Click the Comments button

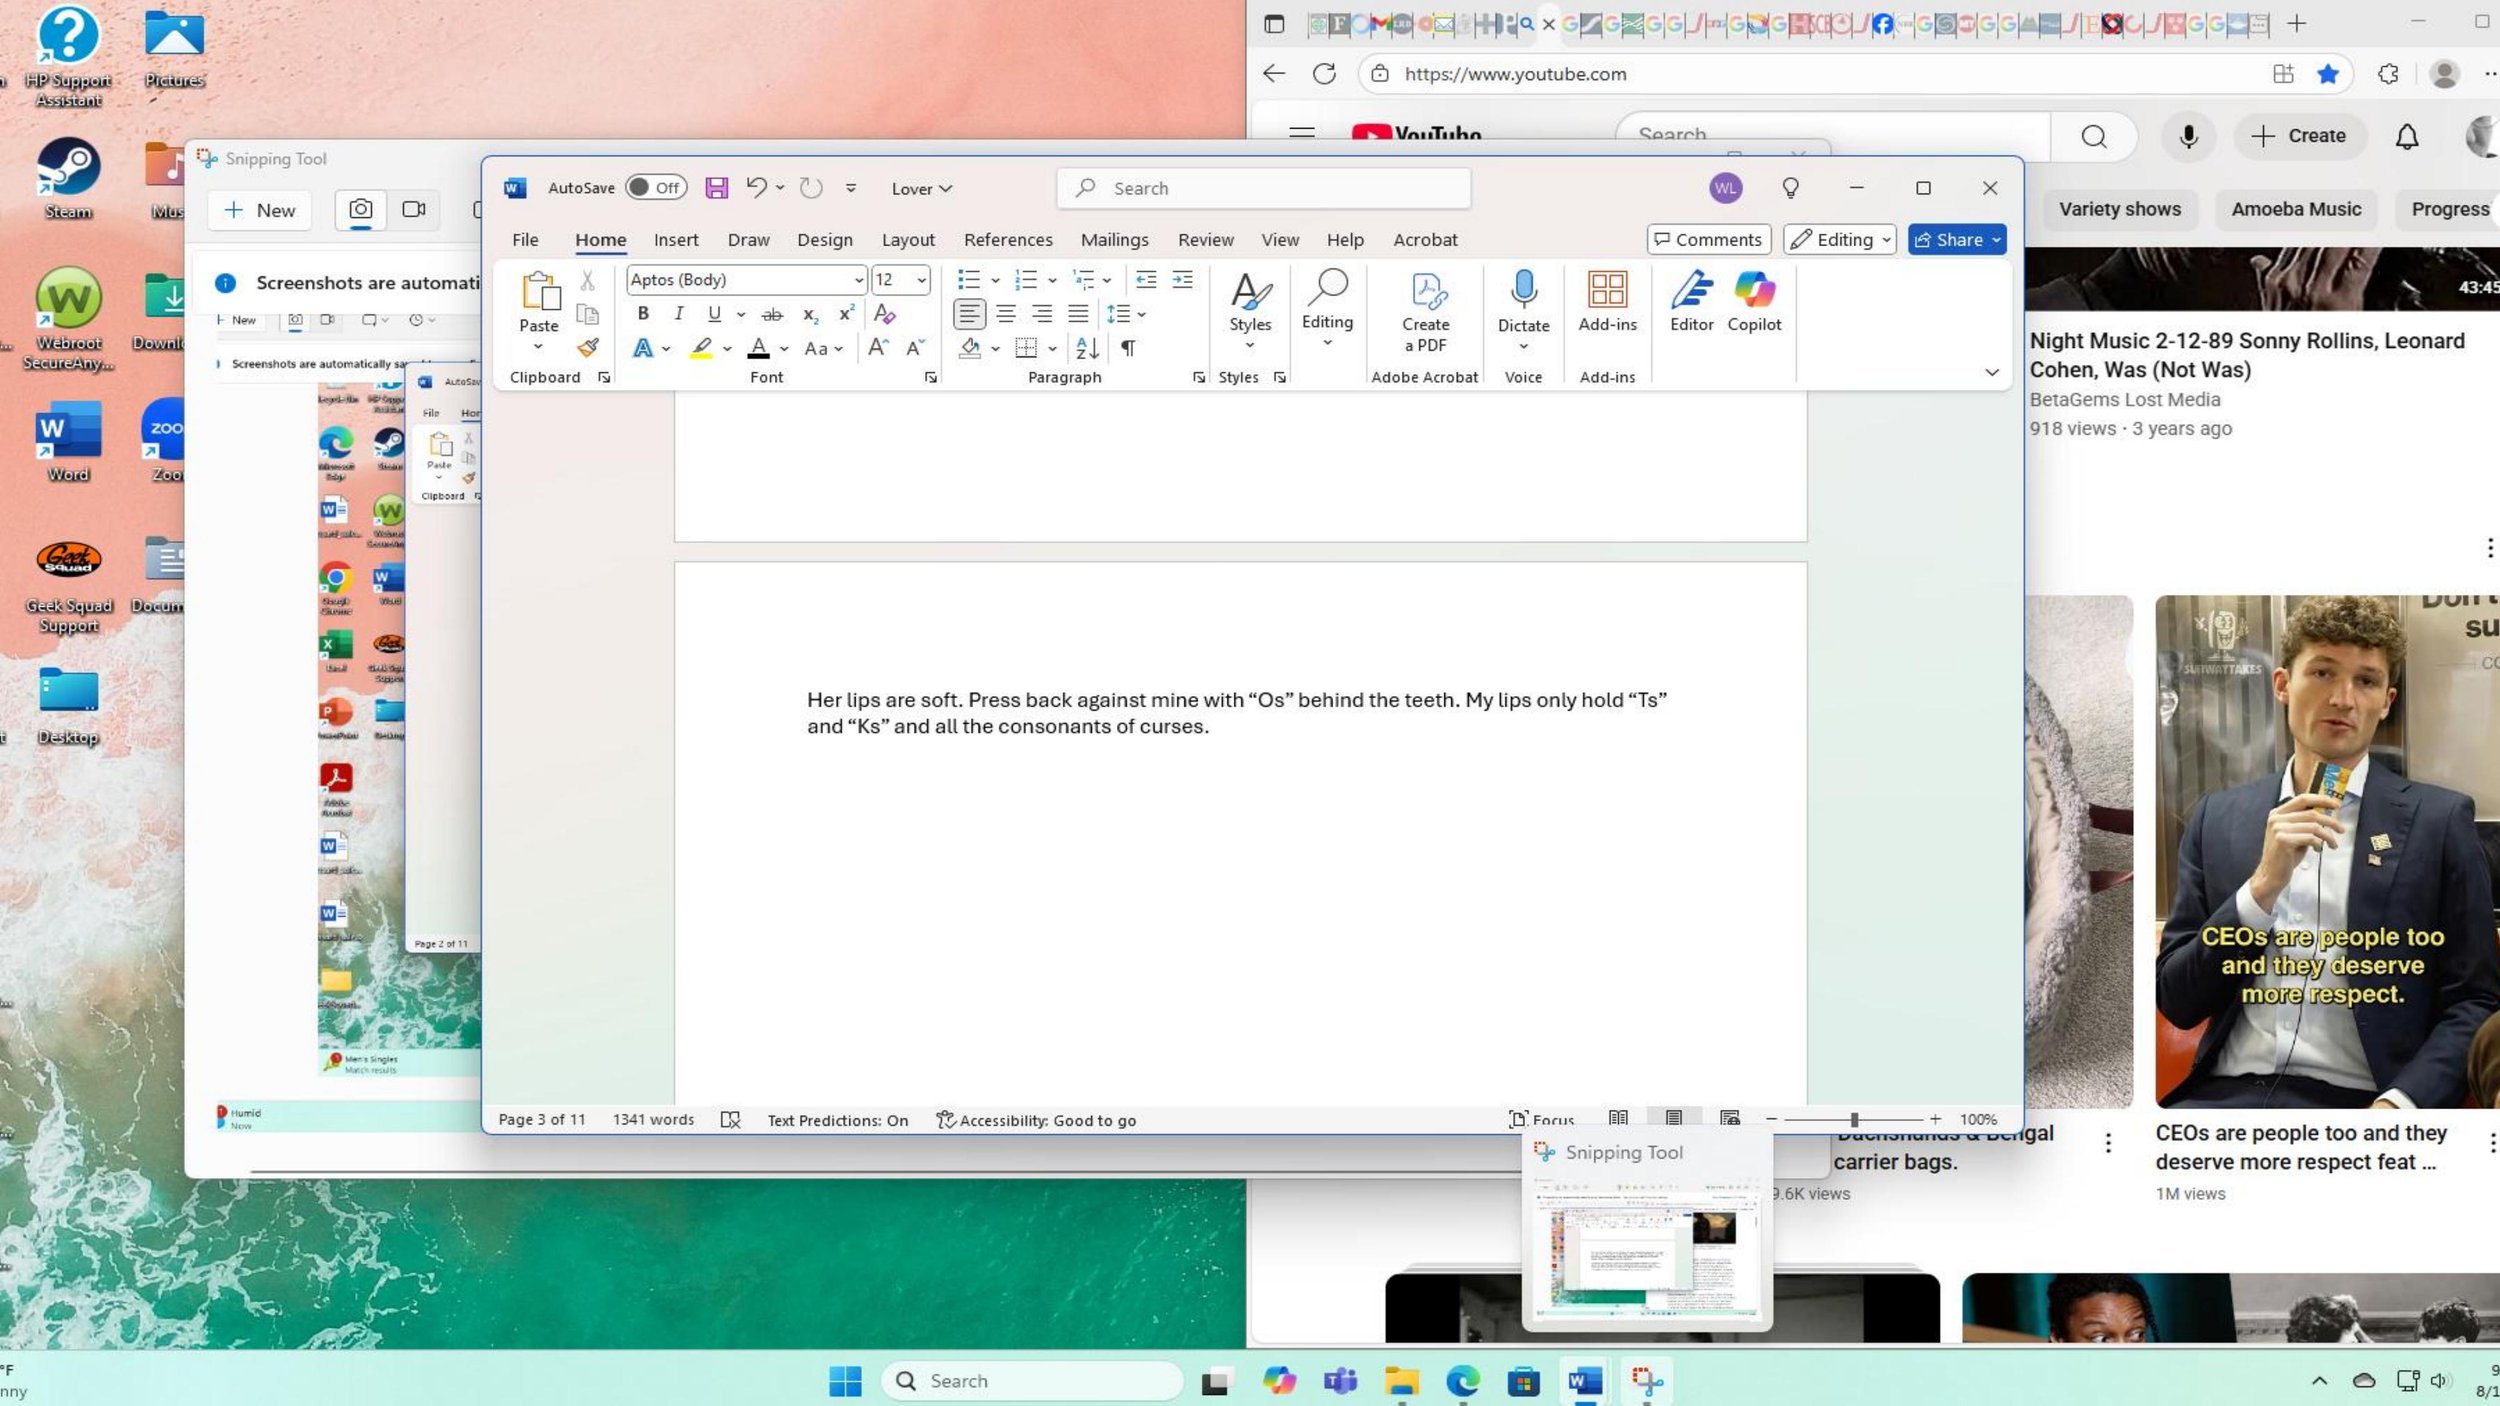pyautogui.click(x=1708, y=240)
